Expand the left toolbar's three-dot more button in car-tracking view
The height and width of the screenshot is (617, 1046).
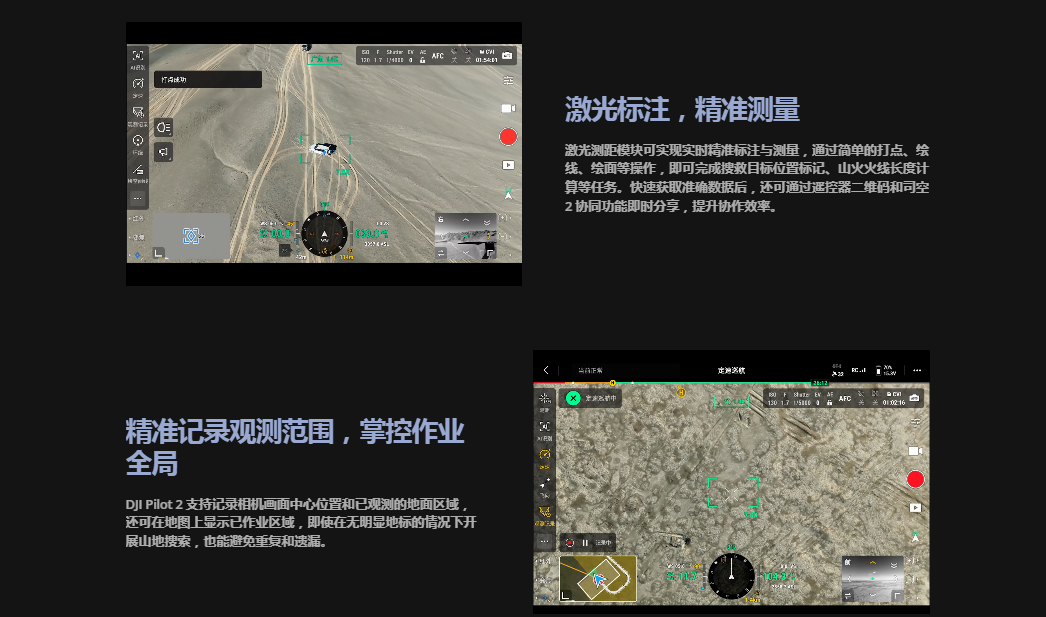click(x=138, y=199)
